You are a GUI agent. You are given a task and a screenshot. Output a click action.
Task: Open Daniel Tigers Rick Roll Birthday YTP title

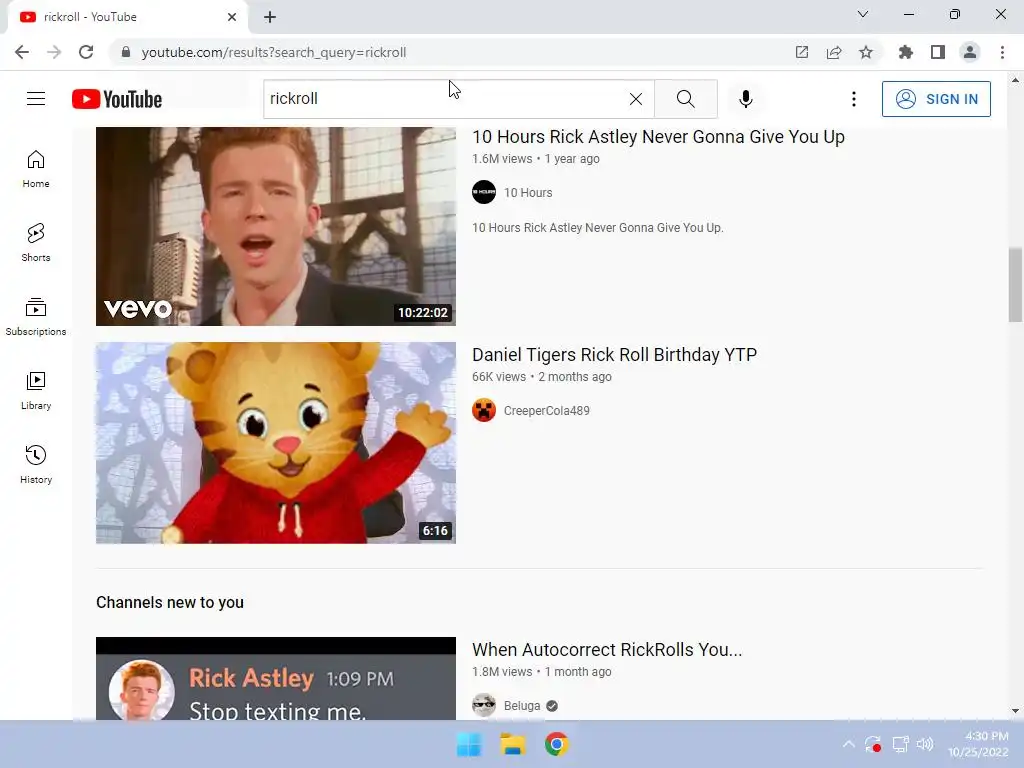pyautogui.click(x=615, y=355)
